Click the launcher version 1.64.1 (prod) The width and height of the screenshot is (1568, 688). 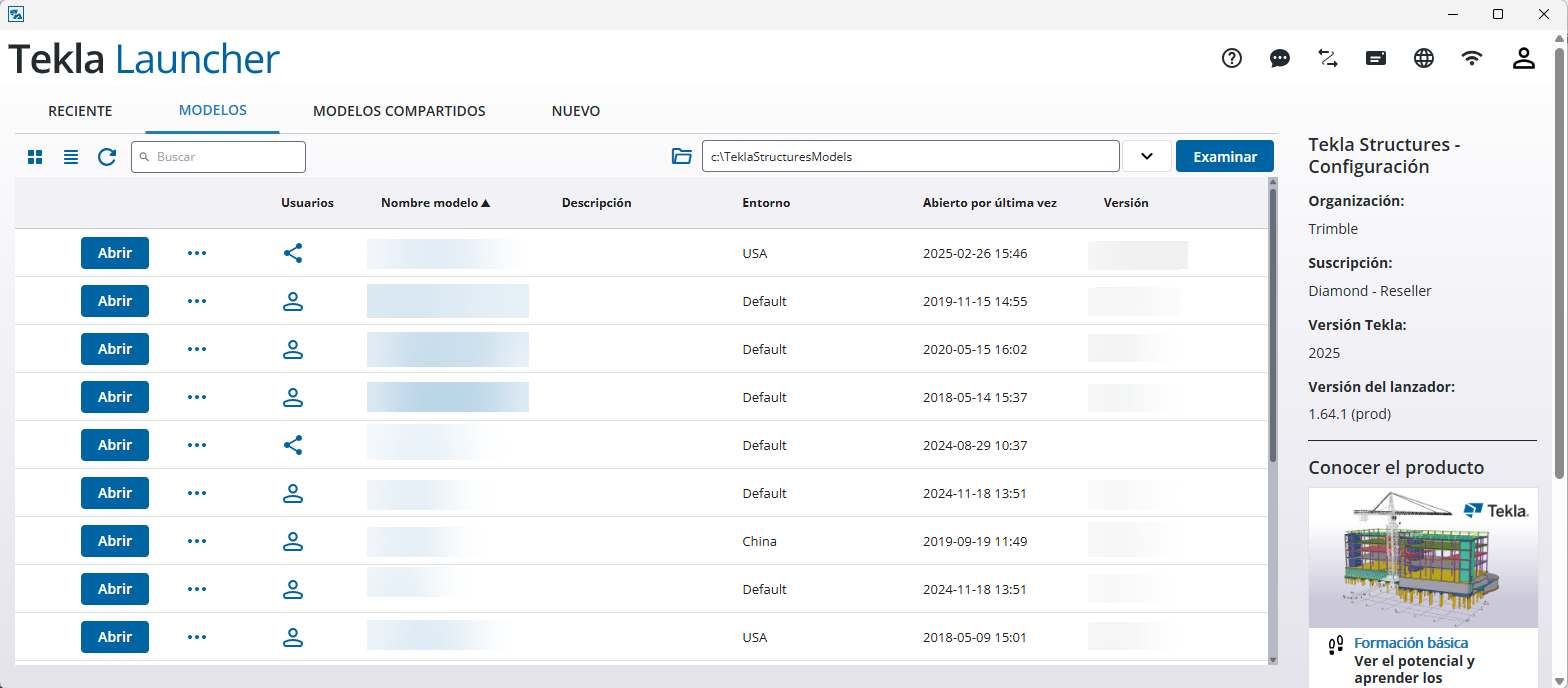1349,413
